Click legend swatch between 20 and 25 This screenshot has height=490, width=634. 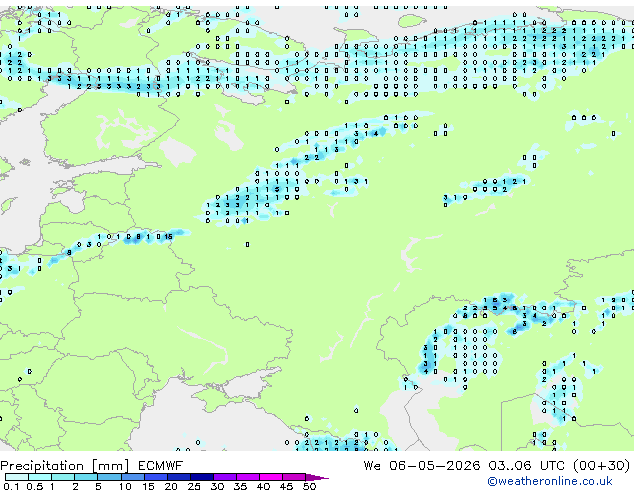179,477
